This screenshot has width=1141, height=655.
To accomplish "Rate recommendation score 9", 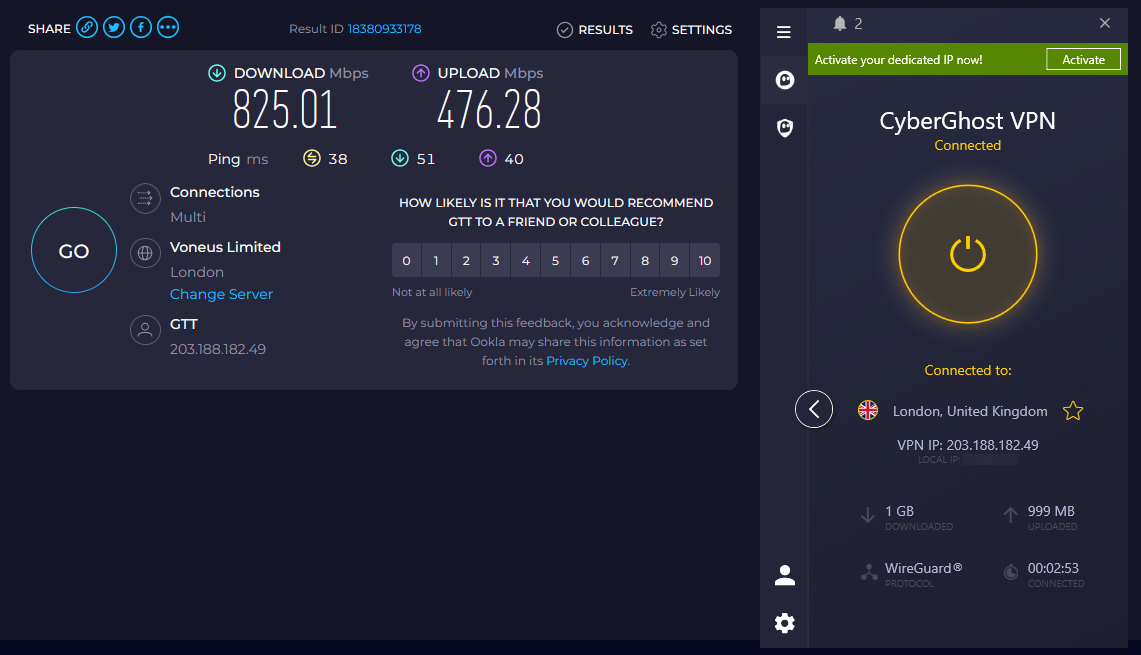I will click(675, 261).
